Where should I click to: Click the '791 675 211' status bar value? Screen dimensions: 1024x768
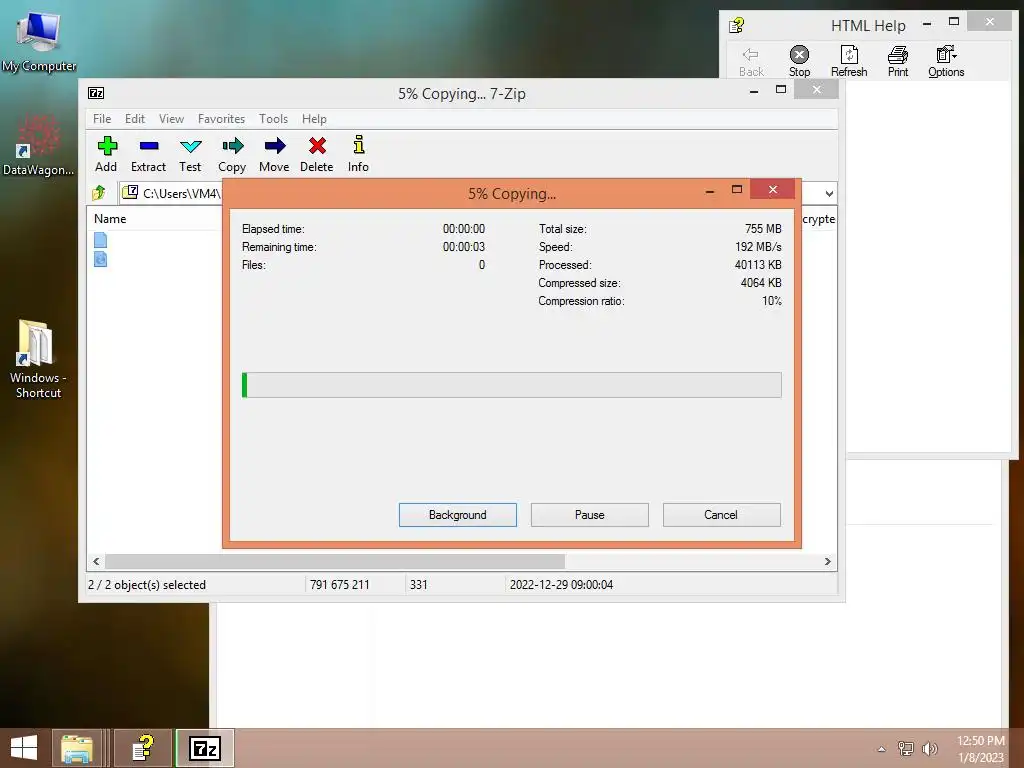point(340,584)
